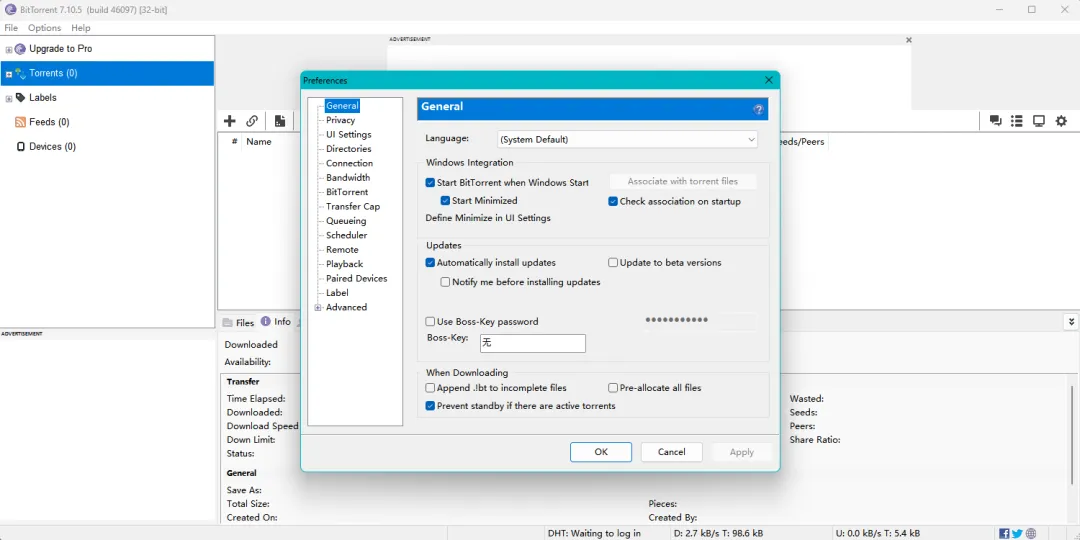1080x540 pixels.
Task: Click Associate with torrent files button
Action: [683, 181]
